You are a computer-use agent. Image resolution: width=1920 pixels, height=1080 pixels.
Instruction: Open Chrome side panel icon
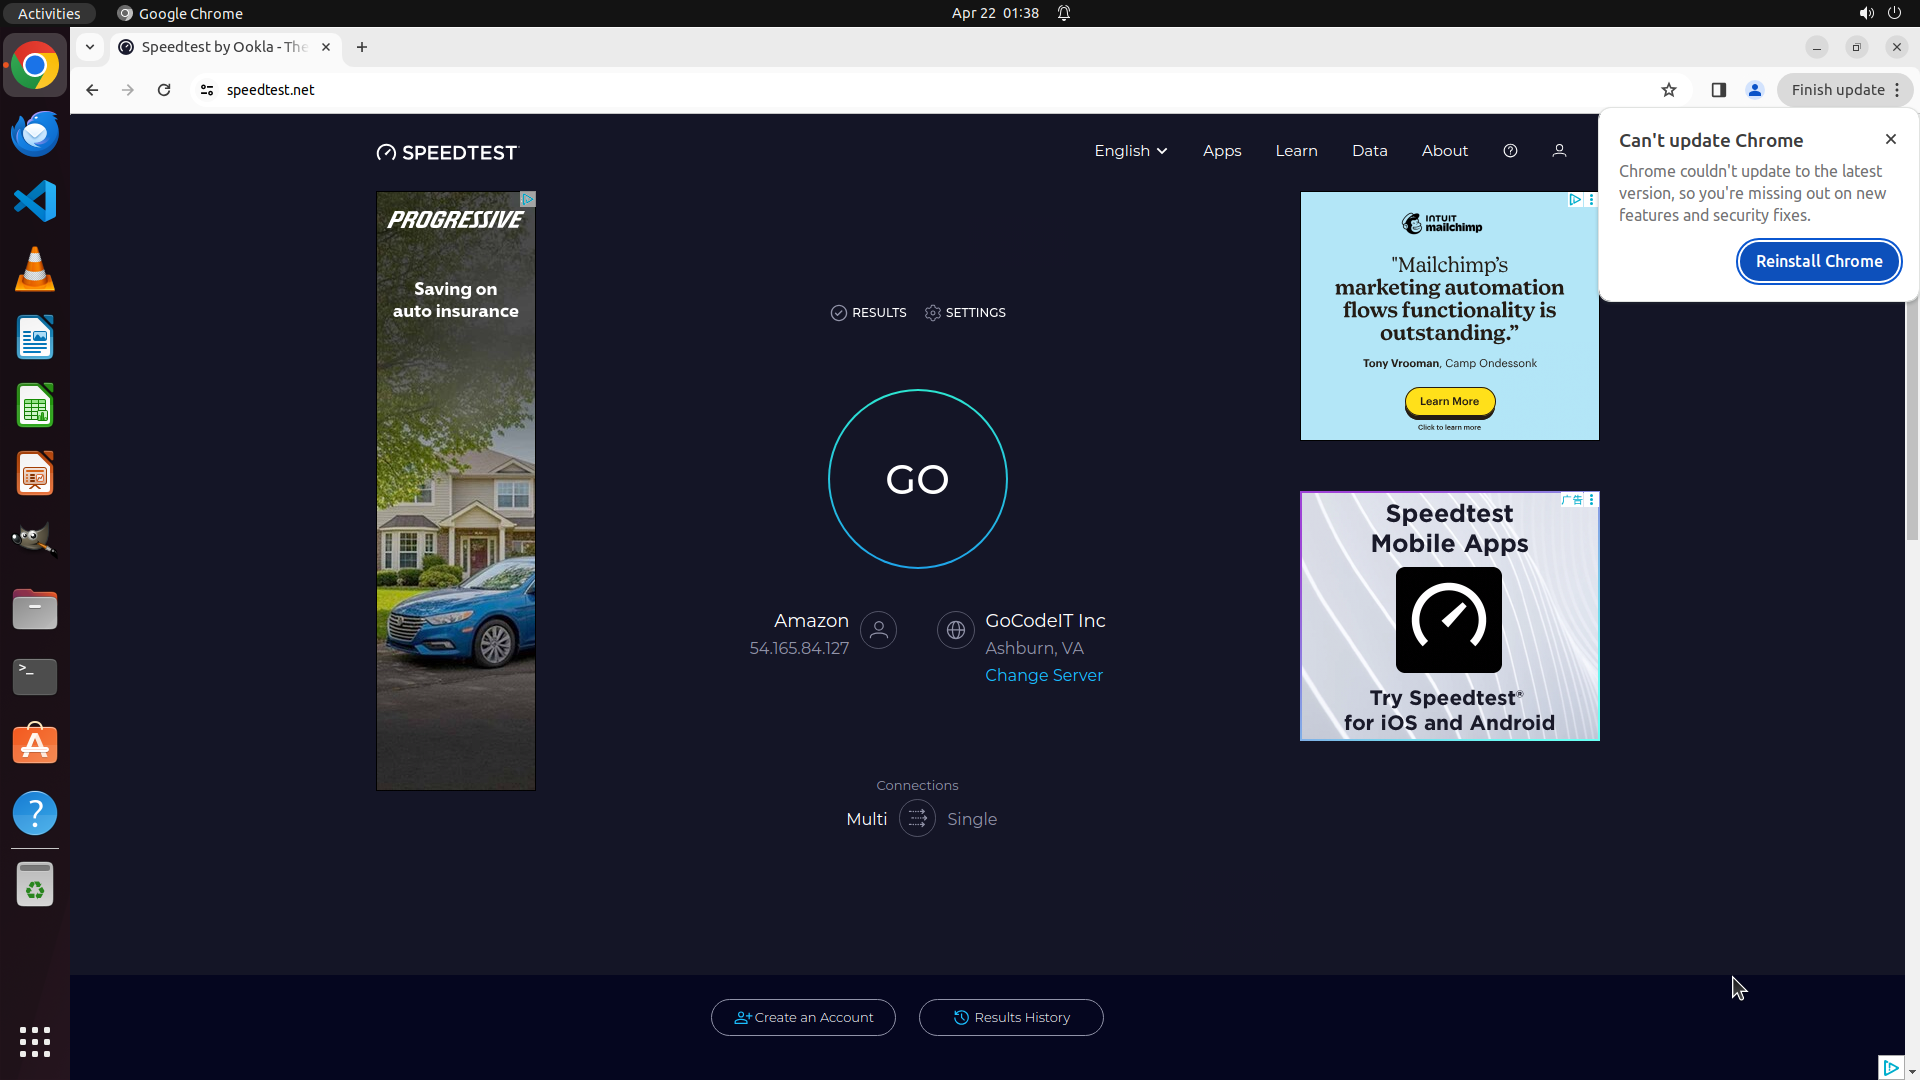pyautogui.click(x=1718, y=90)
